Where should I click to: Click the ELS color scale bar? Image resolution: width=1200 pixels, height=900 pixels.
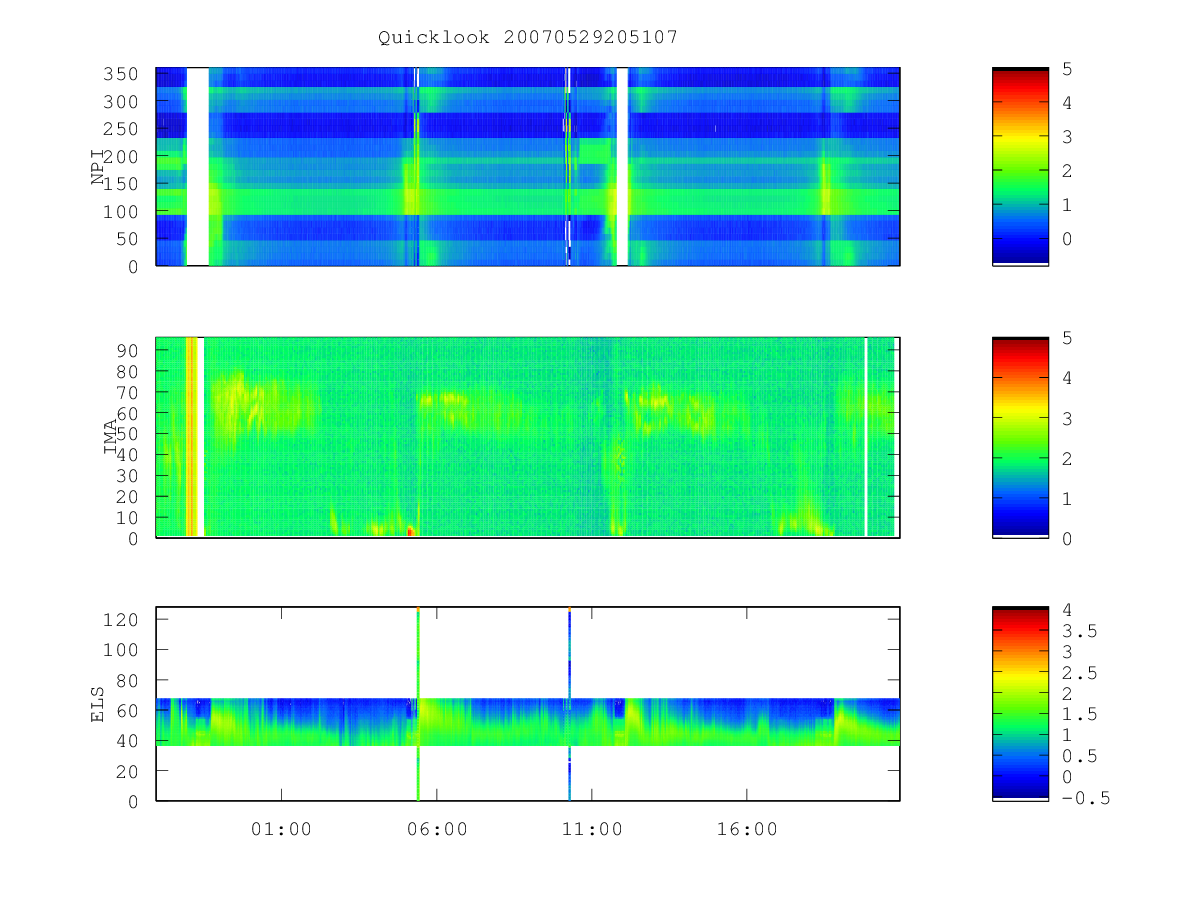pos(1020,703)
